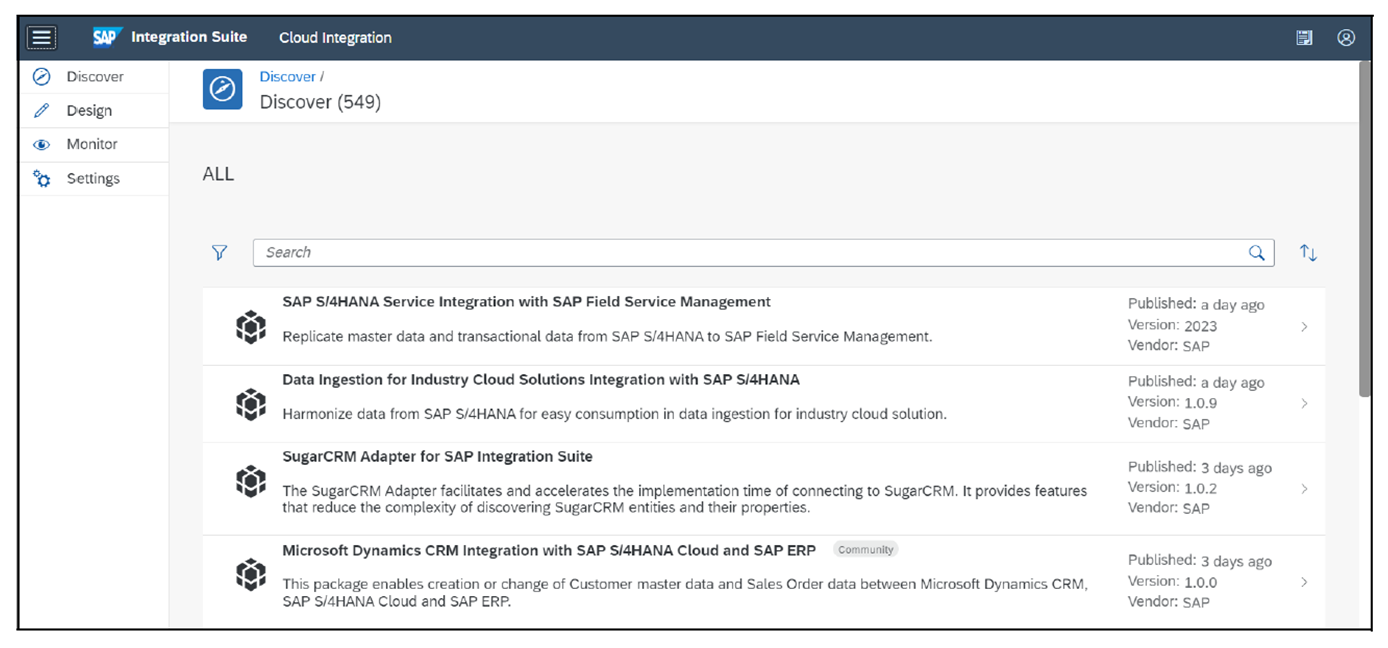The height and width of the screenshot is (648, 1388).
Task: Open the SugarCRM Adapter package title
Action: pos(438,456)
